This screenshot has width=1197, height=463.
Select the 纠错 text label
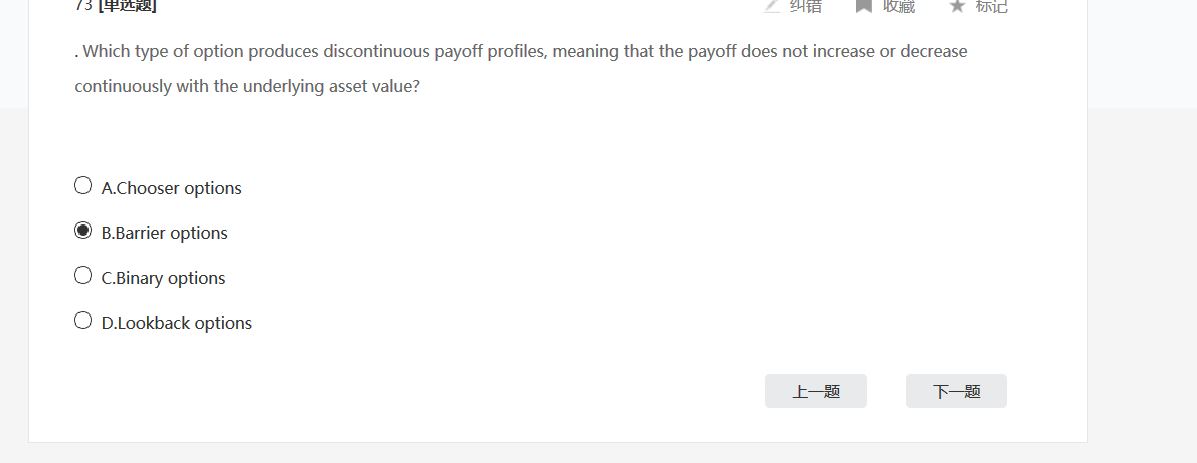(x=806, y=5)
